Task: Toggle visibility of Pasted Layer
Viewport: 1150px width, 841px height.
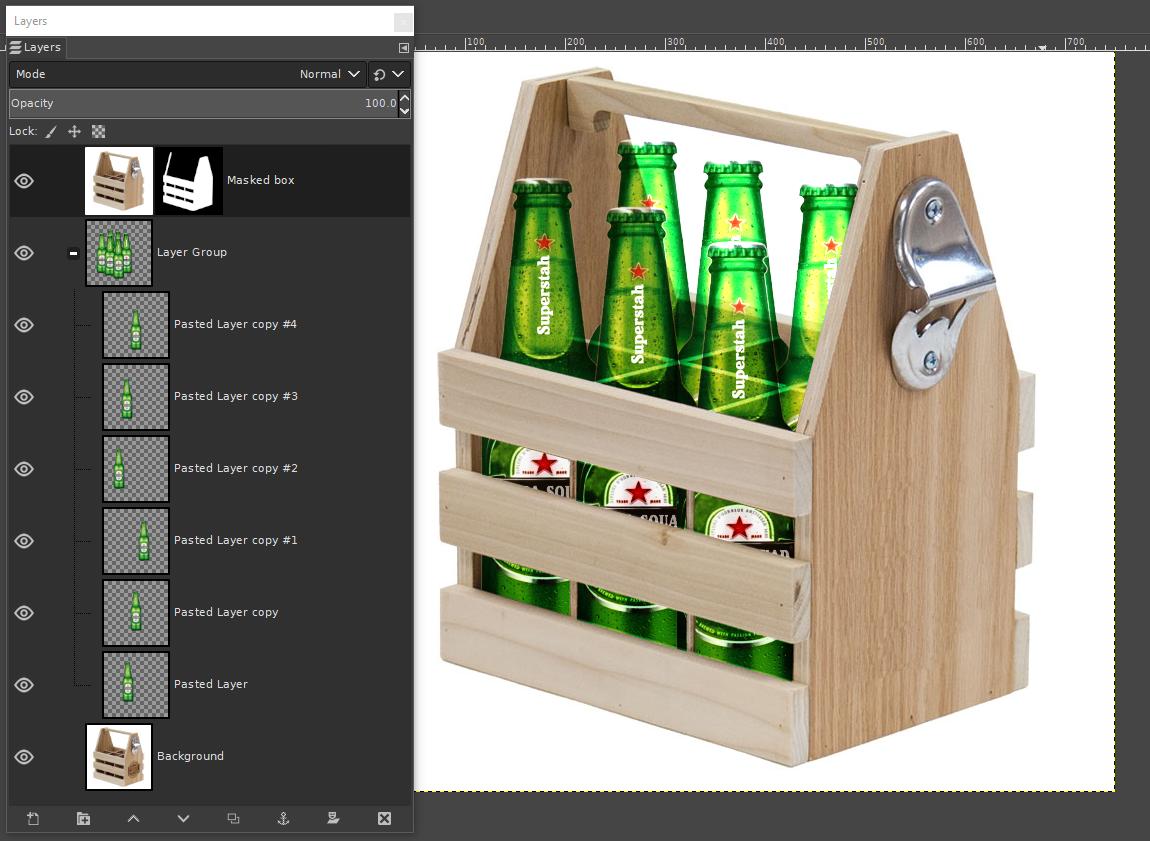Action: click(x=24, y=685)
